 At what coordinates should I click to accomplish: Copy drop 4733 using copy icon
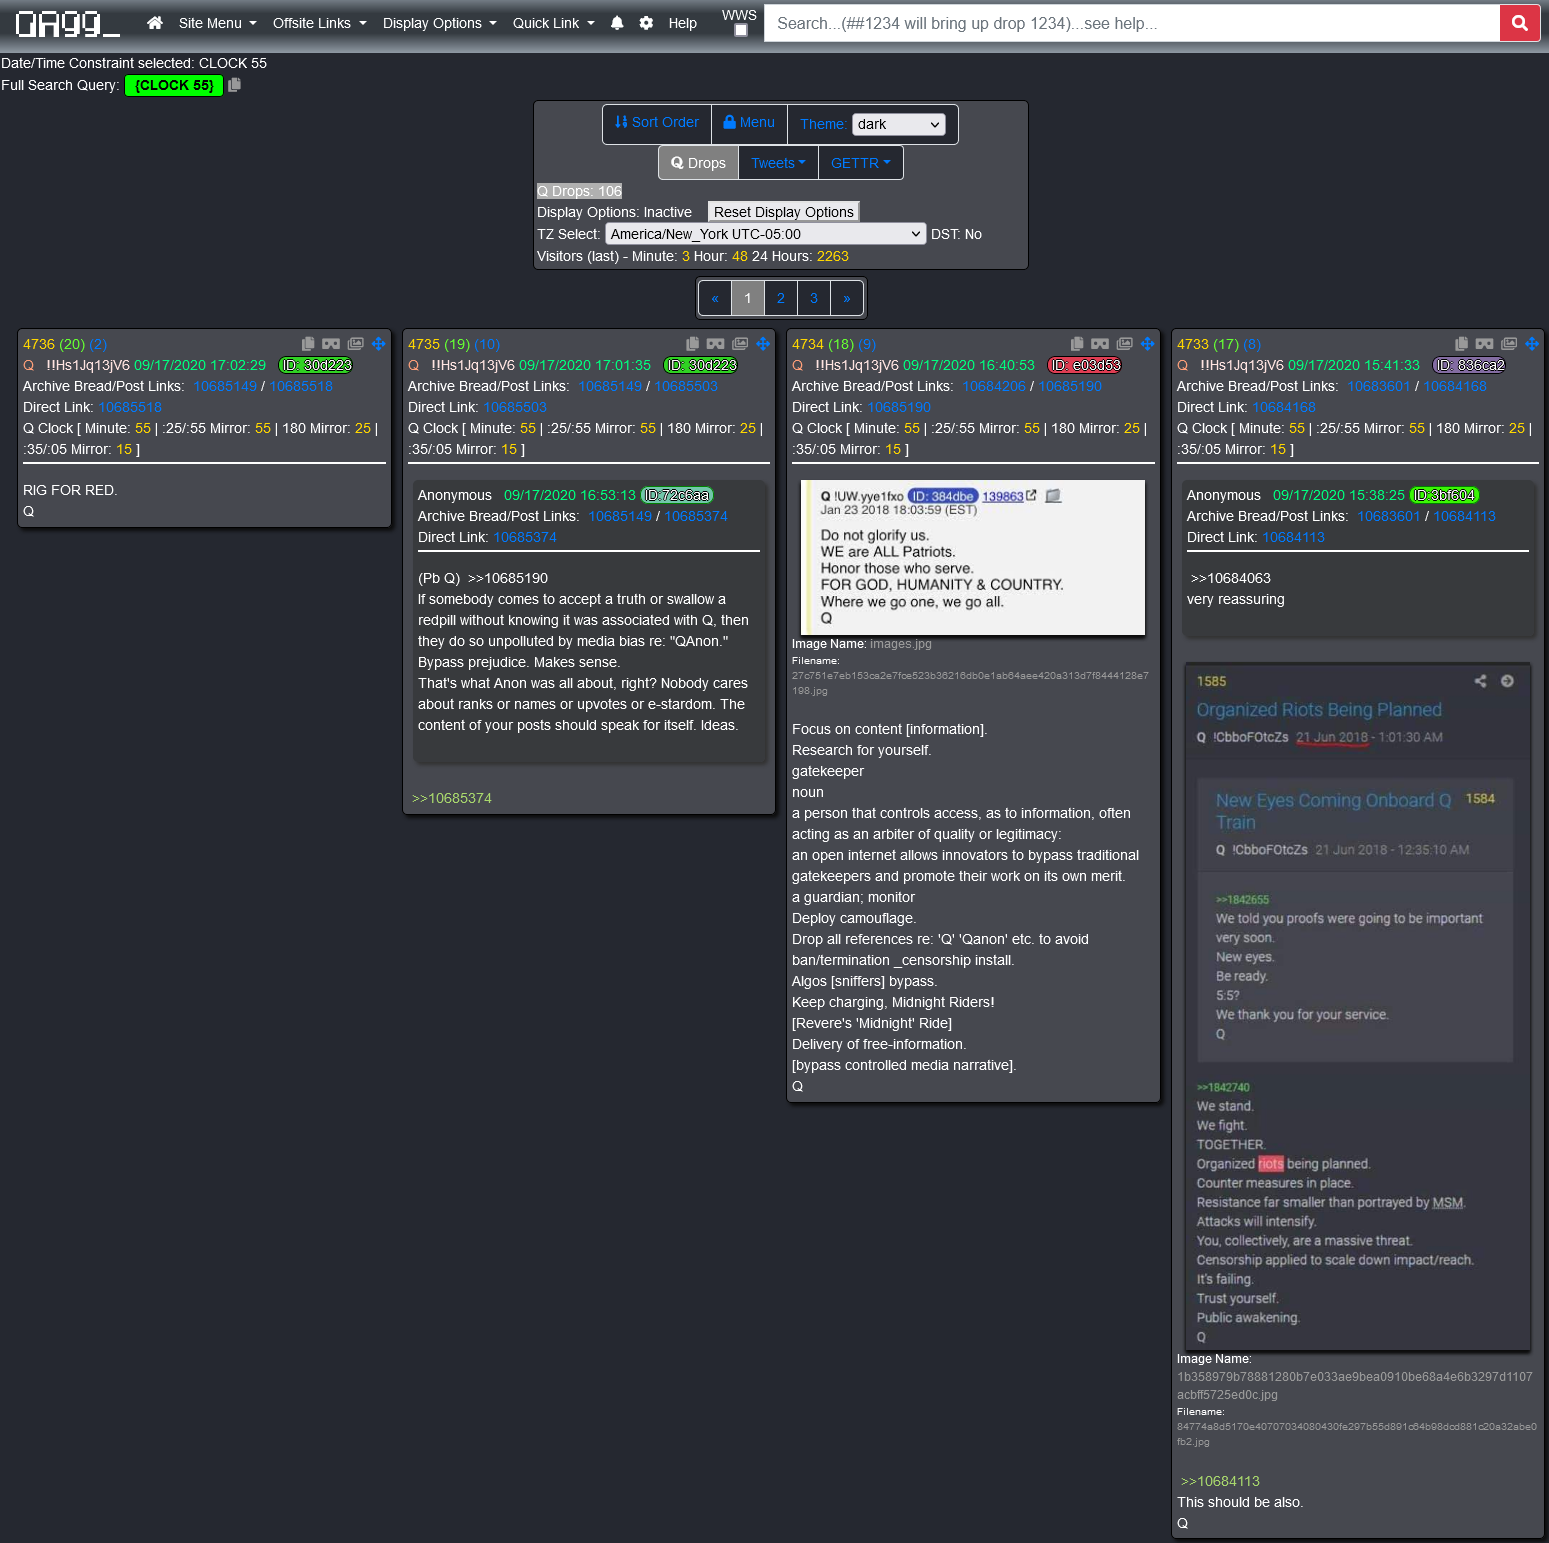(x=1461, y=344)
